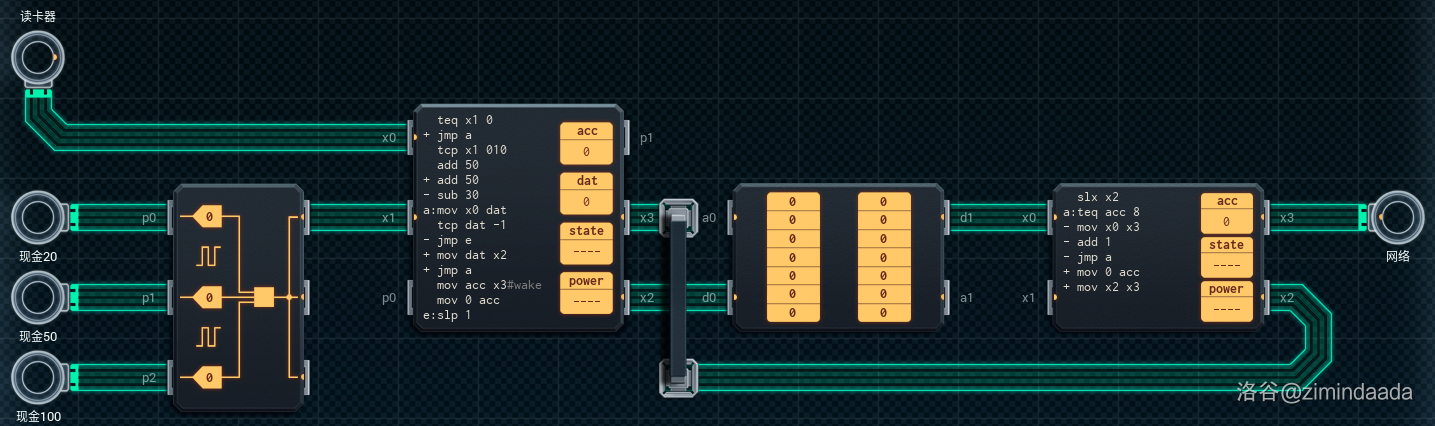
Task: Click the square junction node in logic chip
Action: pos(264,297)
